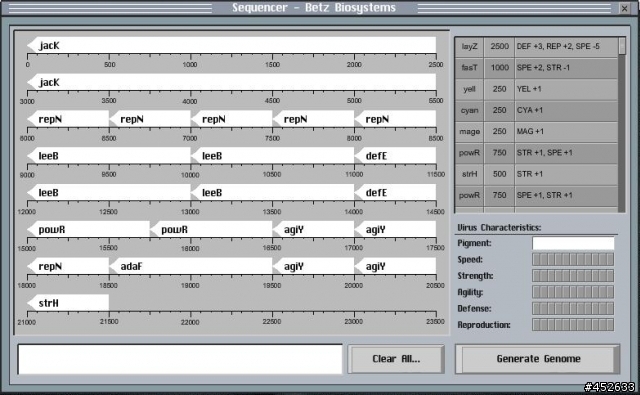Click the leeB gene block starting at 12000

point(109,192)
